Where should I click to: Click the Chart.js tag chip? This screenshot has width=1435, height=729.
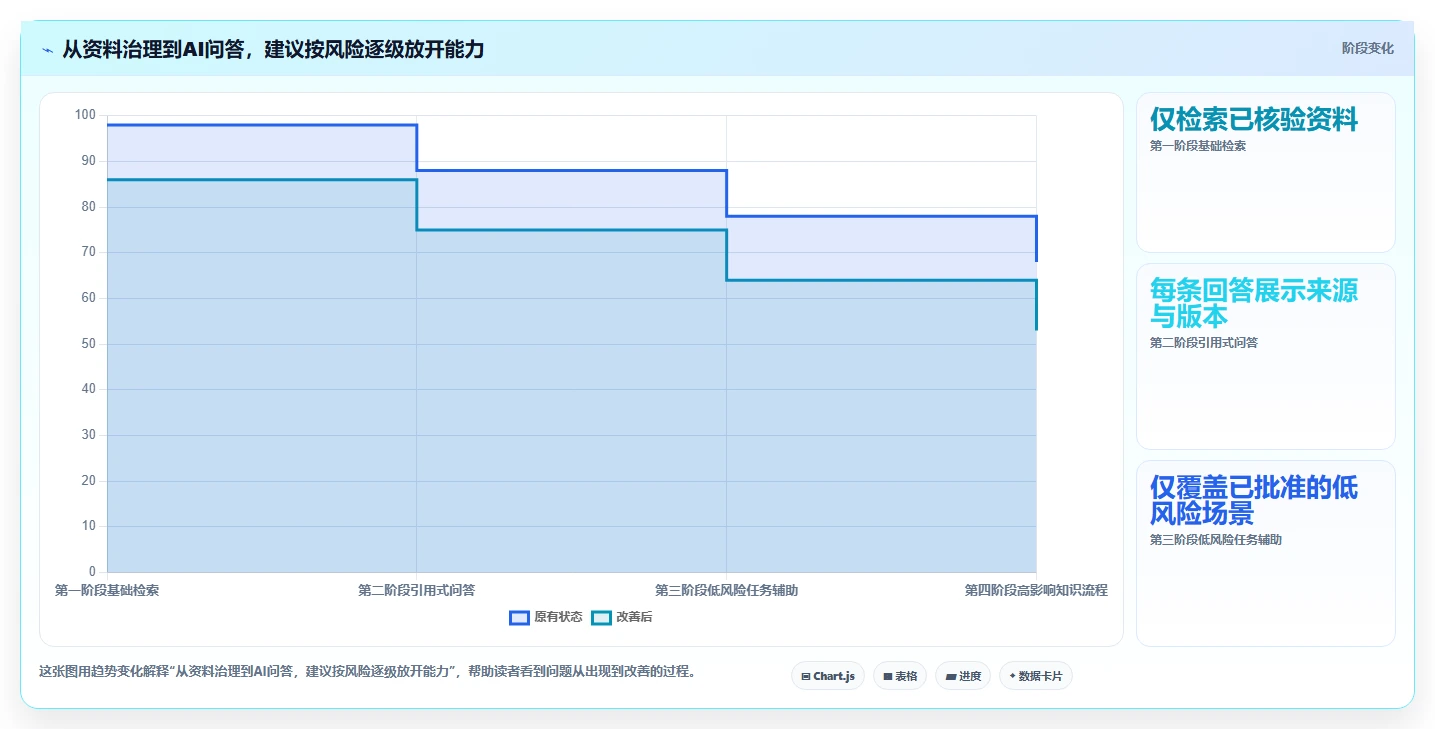coord(828,676)
